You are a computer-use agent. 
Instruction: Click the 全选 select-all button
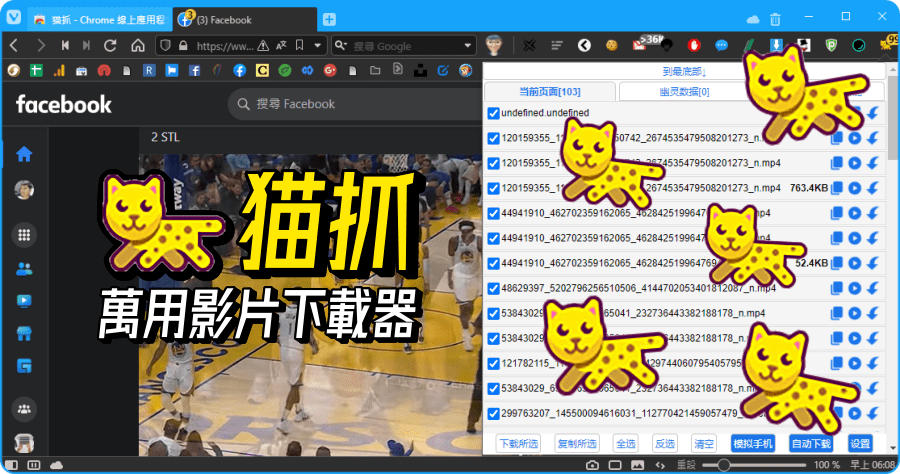click(626, 444)
